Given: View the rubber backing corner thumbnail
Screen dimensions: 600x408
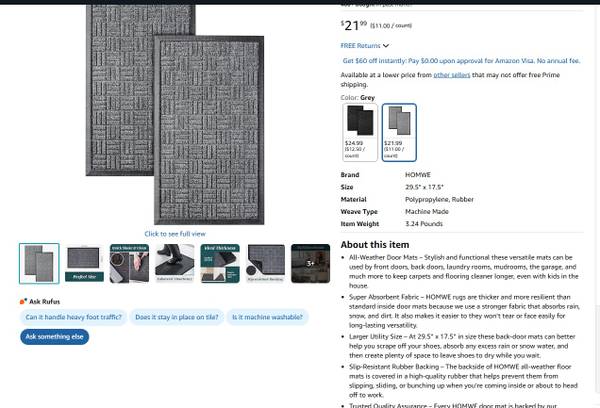Looking at the screenshot, I should pos(265,263).
